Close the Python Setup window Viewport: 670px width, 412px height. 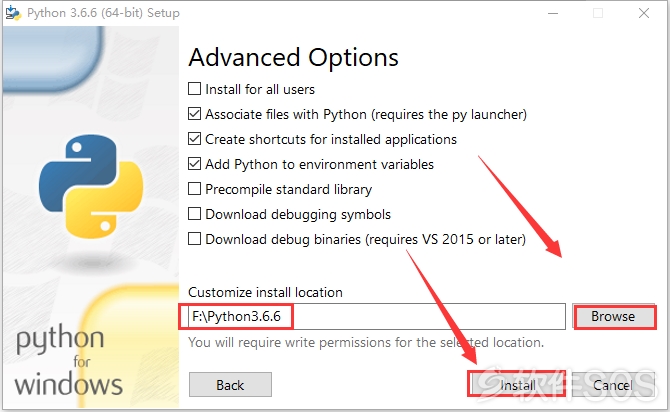coord(644,13)
